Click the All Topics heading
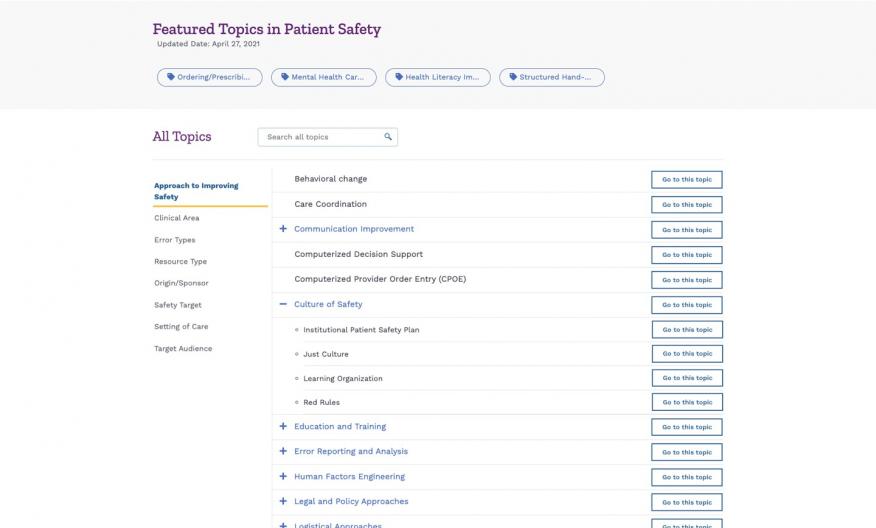Viewport: 876px width, 528px height. (182, 136)
